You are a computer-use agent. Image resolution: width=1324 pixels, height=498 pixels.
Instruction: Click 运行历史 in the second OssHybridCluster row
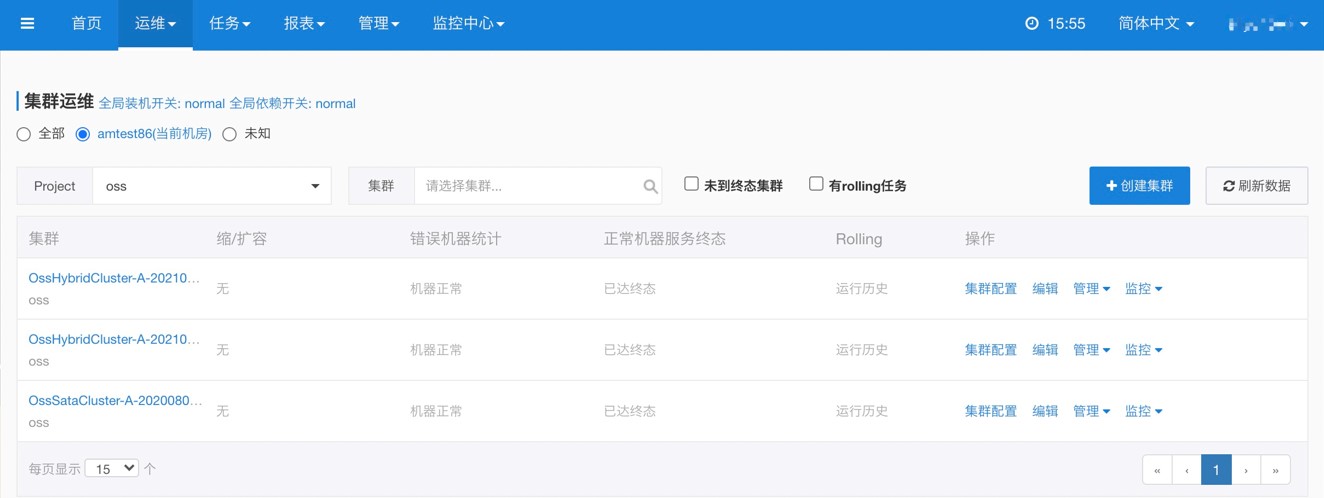[x=862, y=349]
